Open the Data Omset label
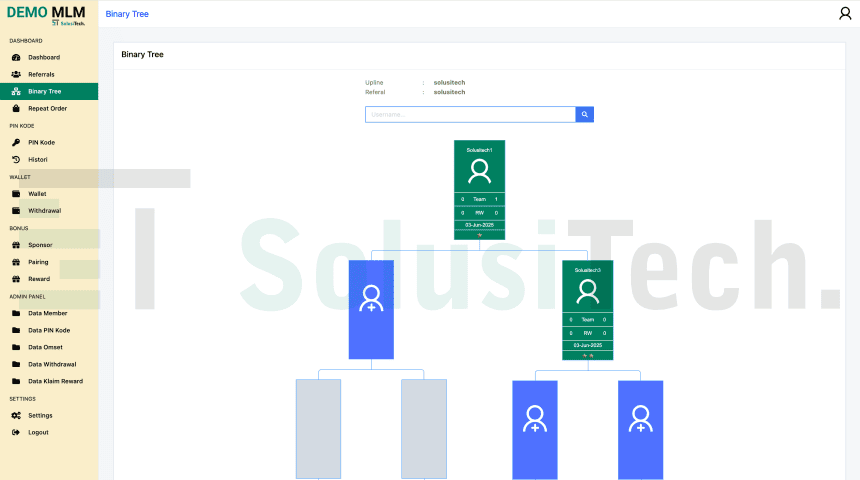Viewport: 860px width, 480px height. [x=45, y=347]
